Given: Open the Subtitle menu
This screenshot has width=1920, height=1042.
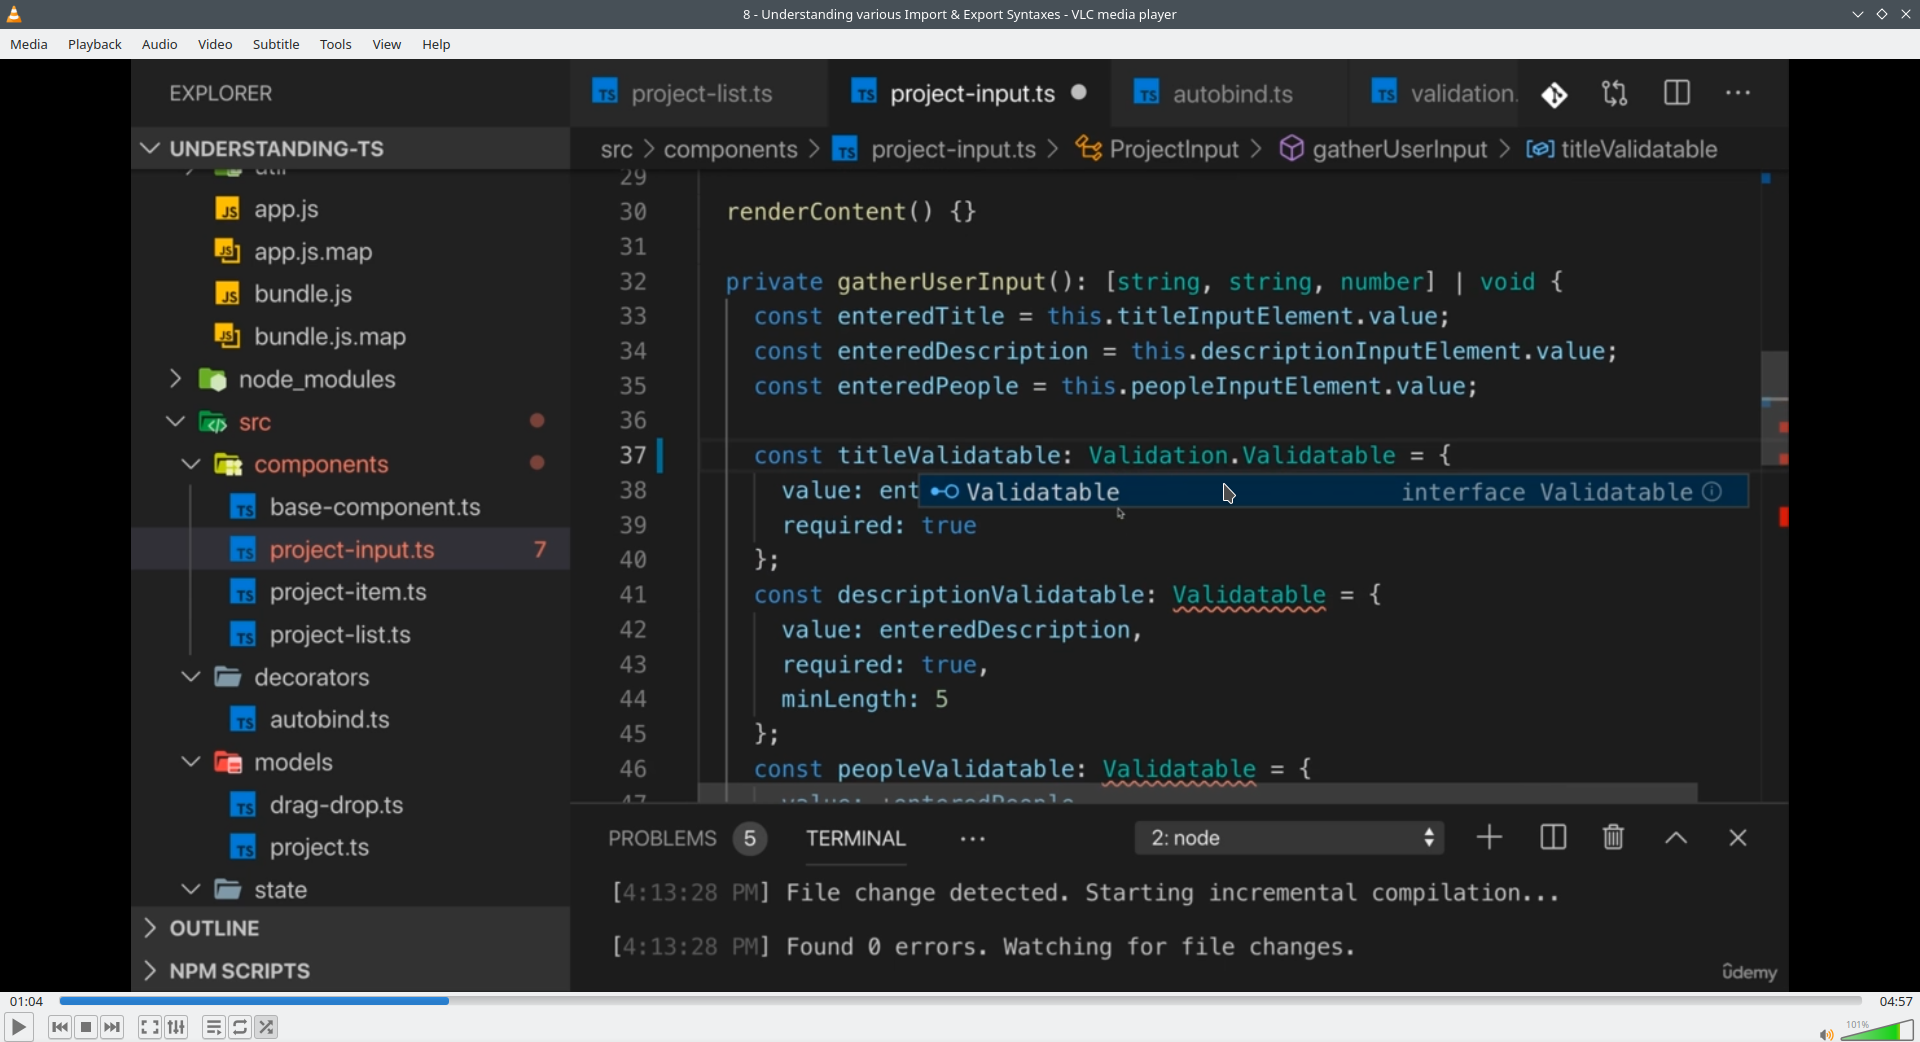Looking at the screenshot, I should (276, 44).
